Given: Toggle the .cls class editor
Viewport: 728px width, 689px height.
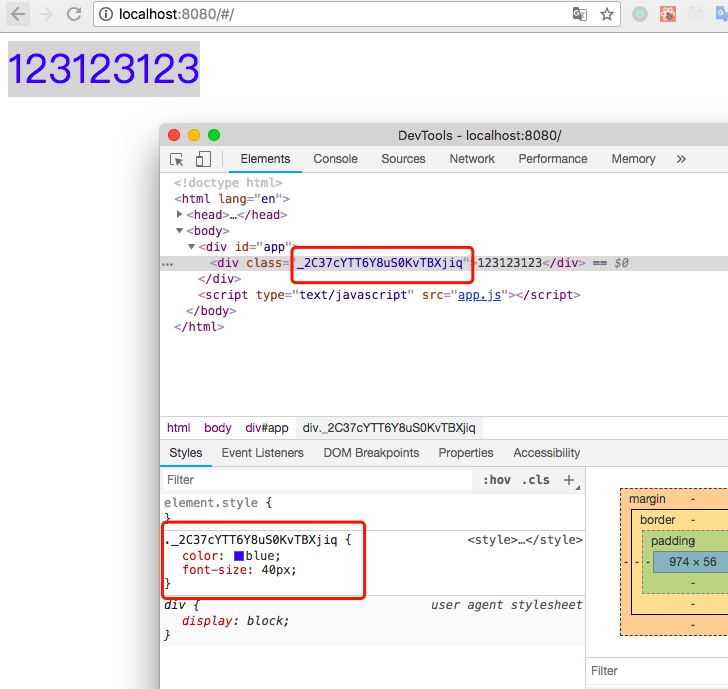Looking at the screenshot, I should pyautogui.click(x=535, y=480).
